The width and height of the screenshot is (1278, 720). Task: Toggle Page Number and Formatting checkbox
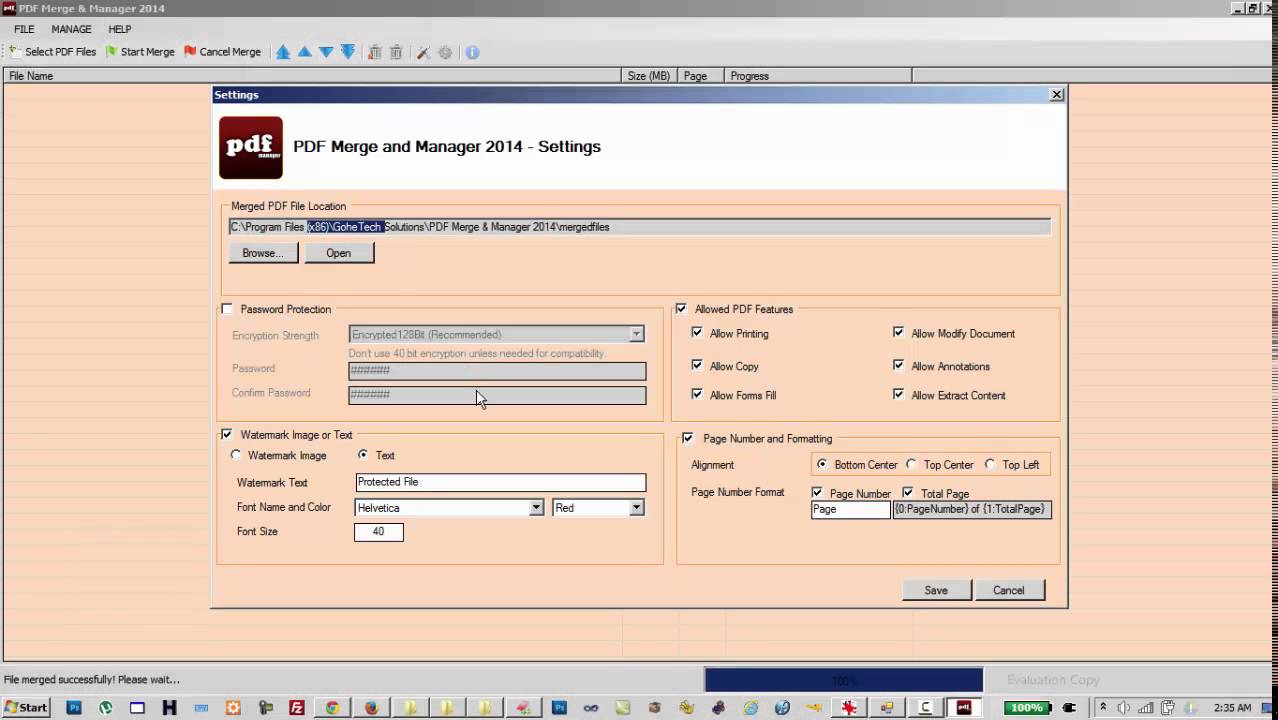click(x=687, y=438)
